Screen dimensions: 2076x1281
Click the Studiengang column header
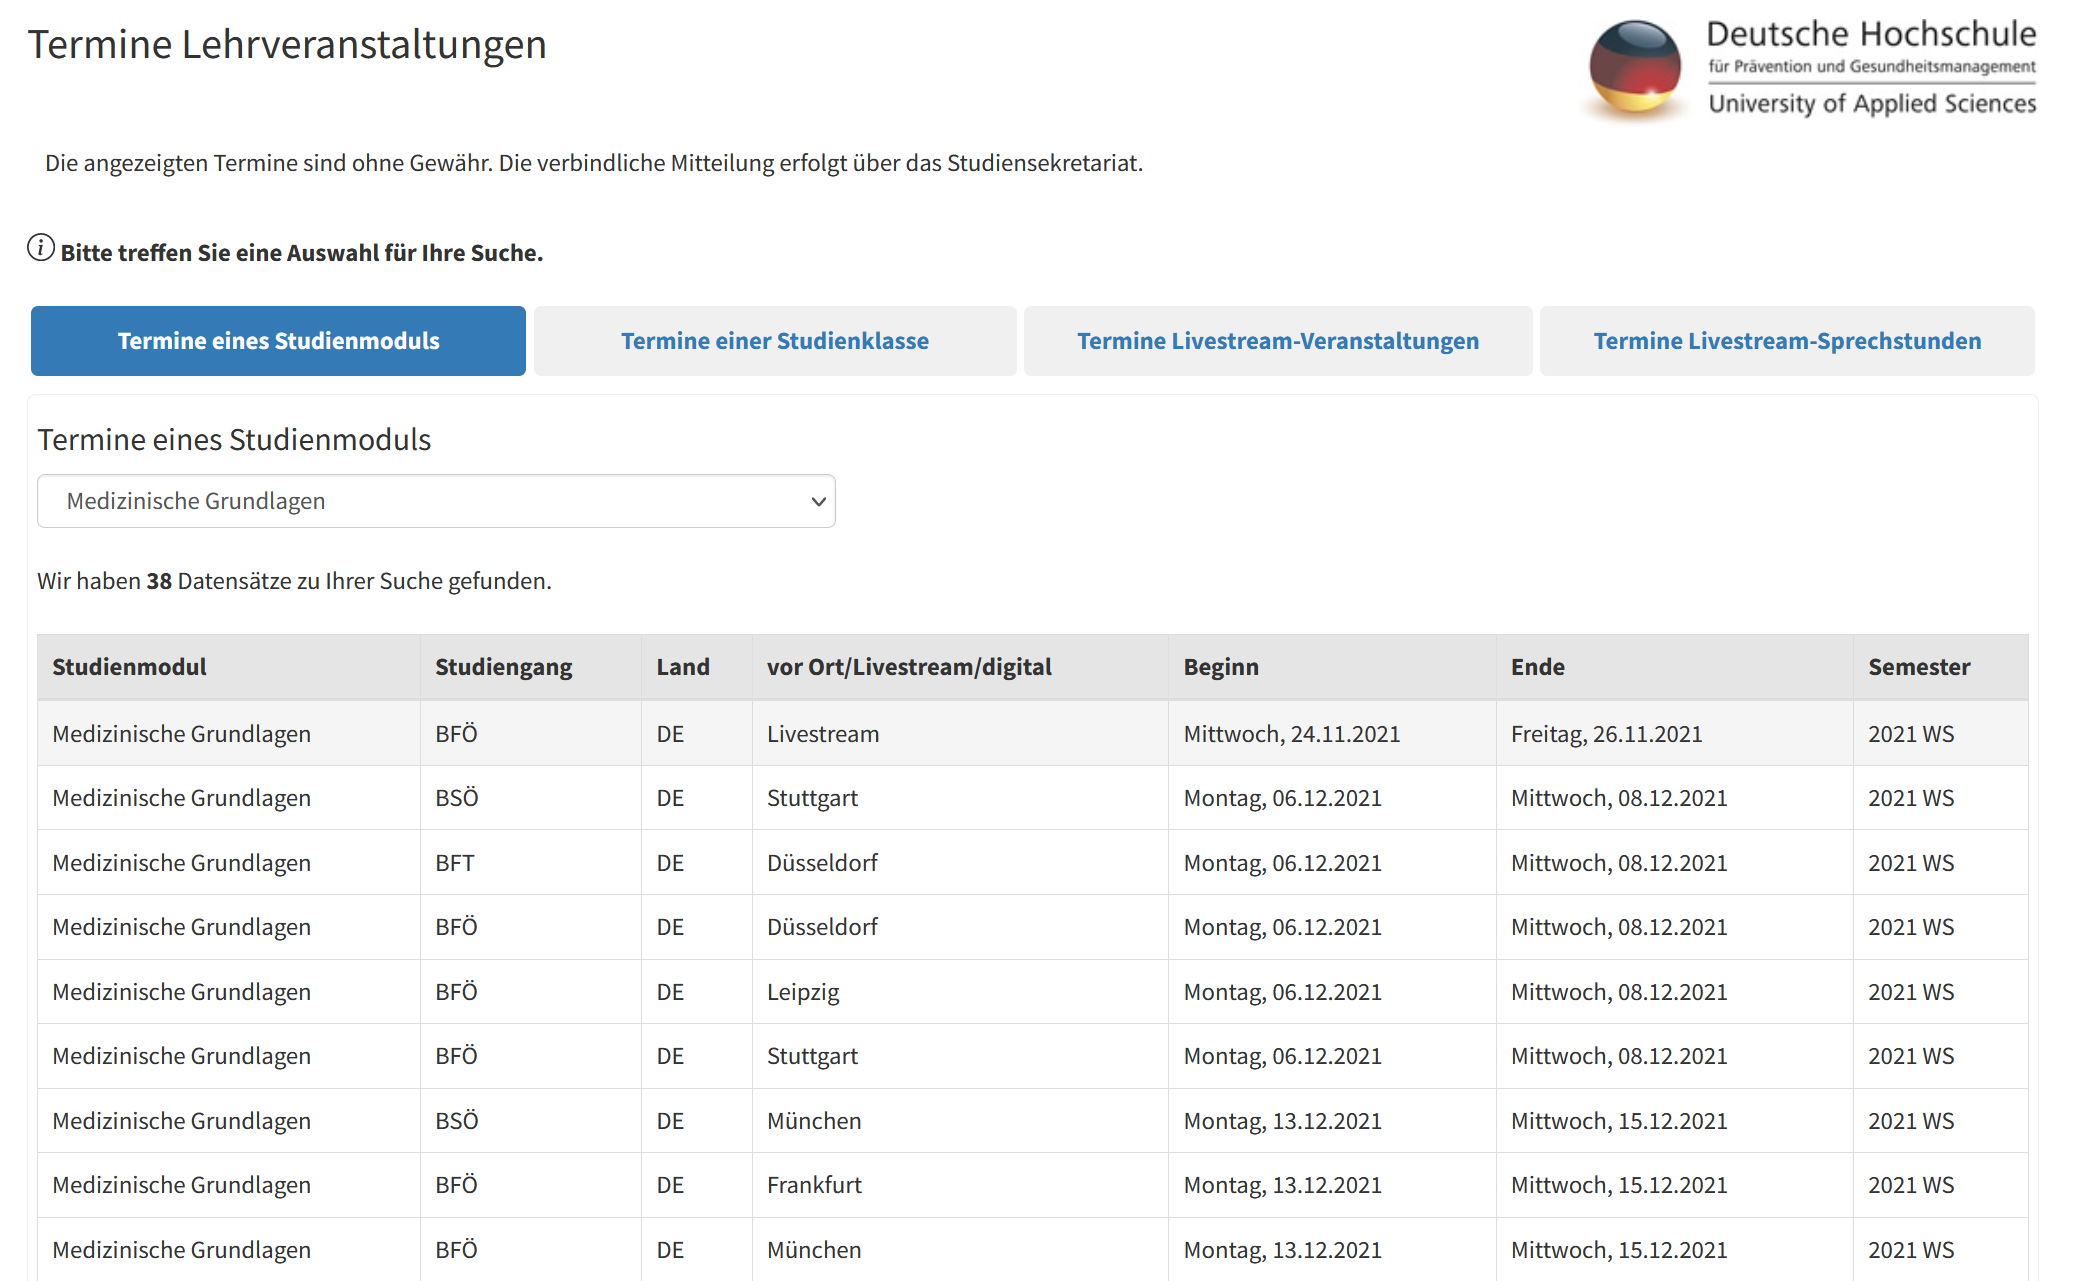(x=503, y=667)
